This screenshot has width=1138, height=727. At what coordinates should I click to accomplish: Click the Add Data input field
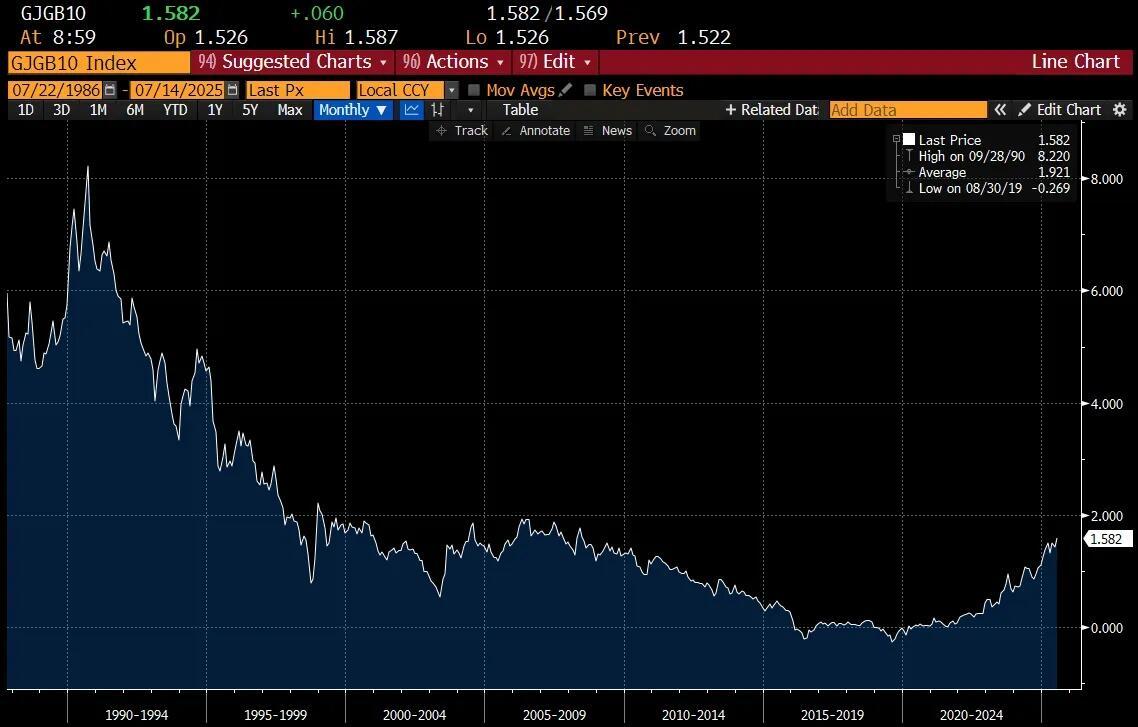point(907,110)
